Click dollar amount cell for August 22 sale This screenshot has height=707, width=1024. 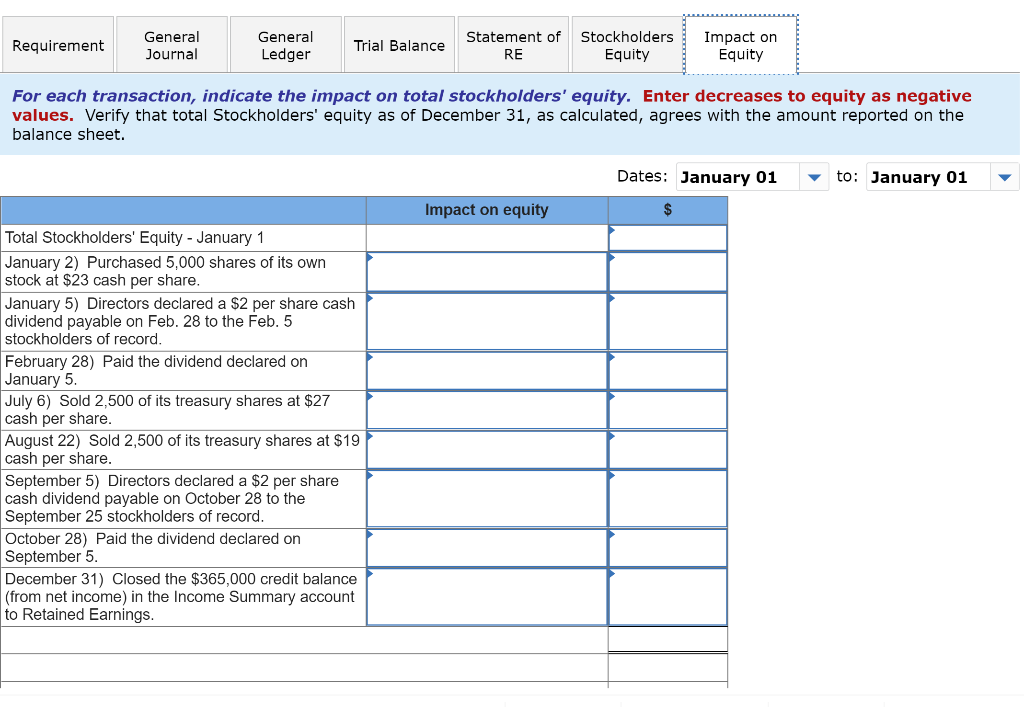point(667,450)
